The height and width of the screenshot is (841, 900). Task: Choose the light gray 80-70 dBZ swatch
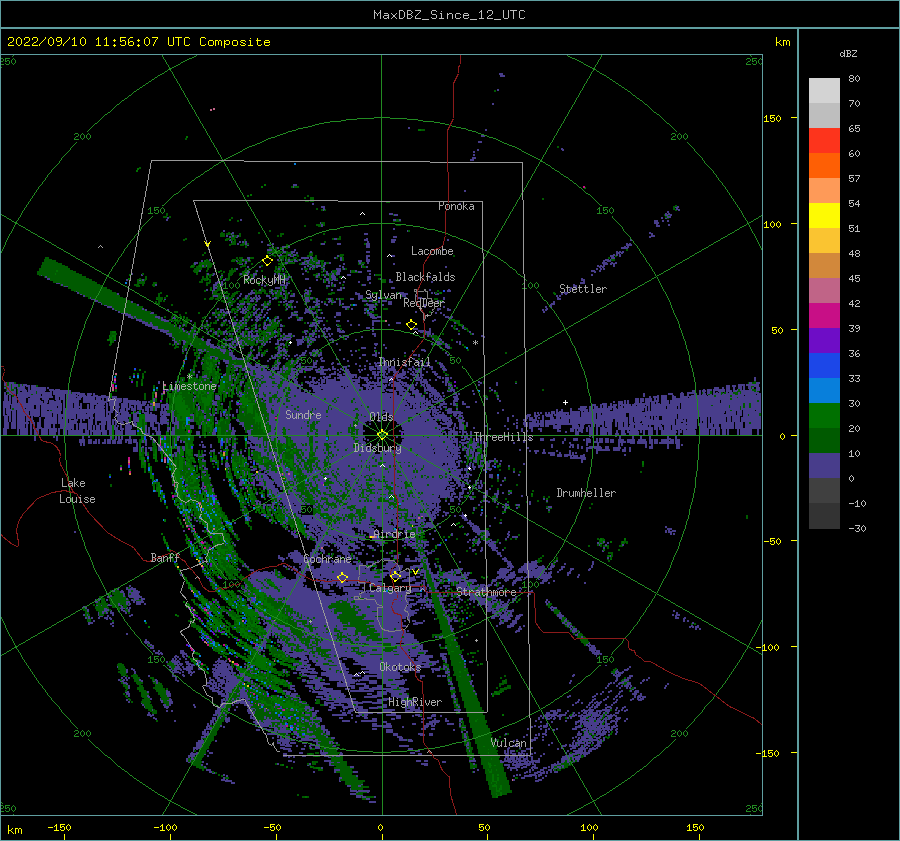coord(824,90)
